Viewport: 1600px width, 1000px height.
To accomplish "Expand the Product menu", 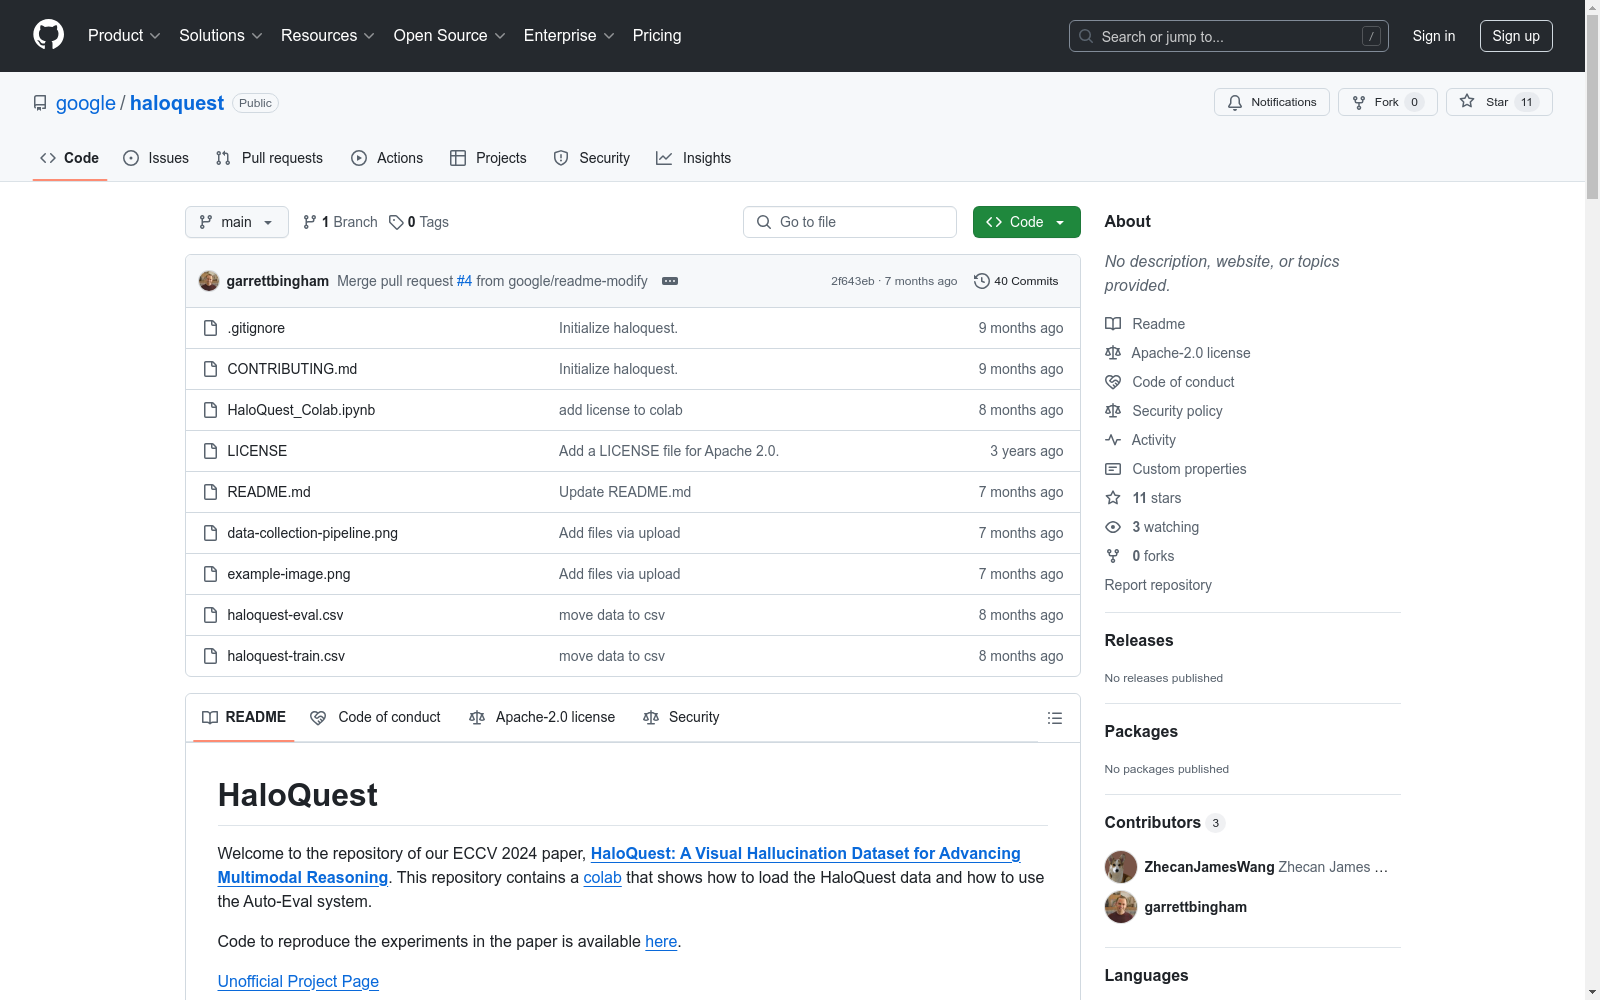I will pos(124,36).
